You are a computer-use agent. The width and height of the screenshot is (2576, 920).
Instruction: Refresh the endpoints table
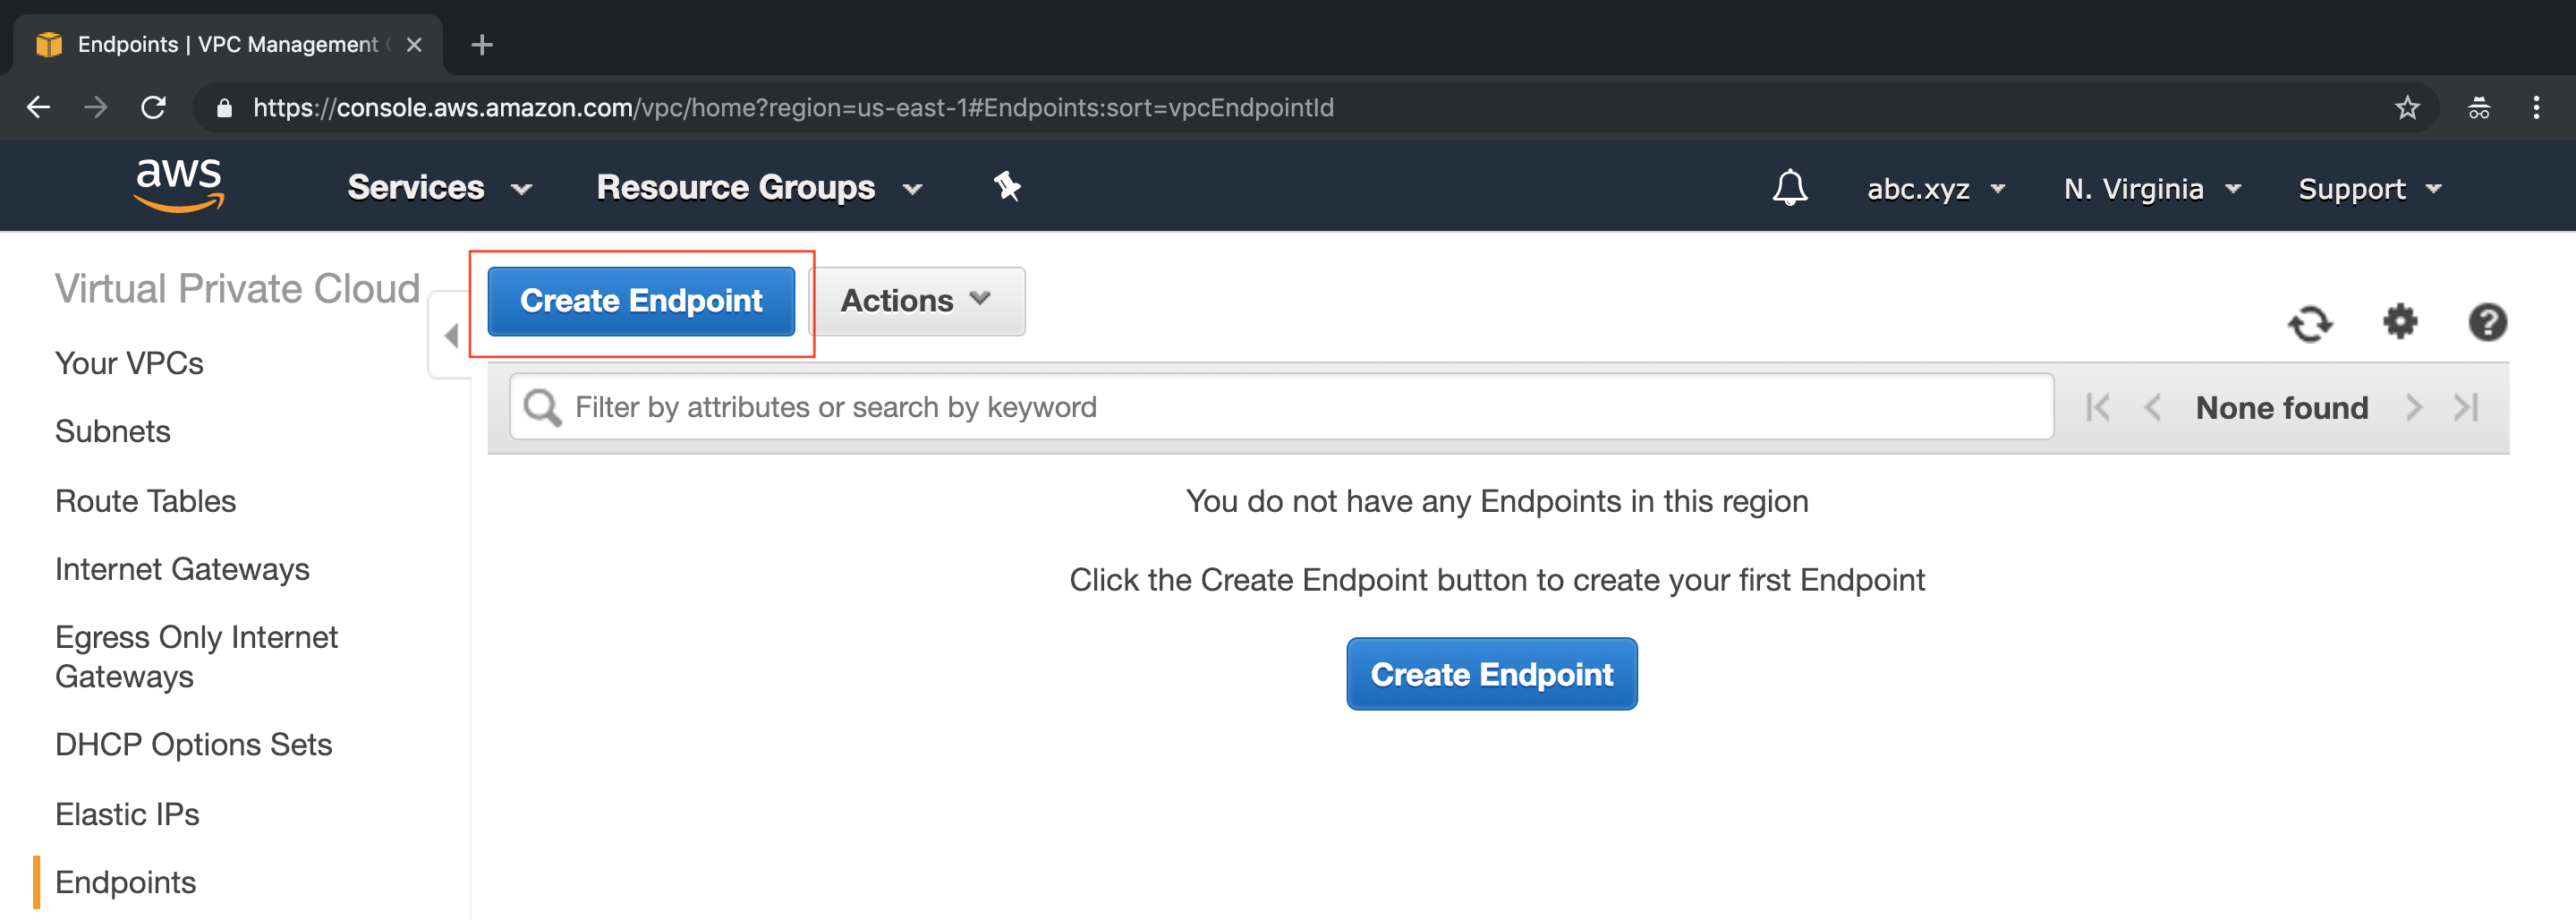(2310, 323)
